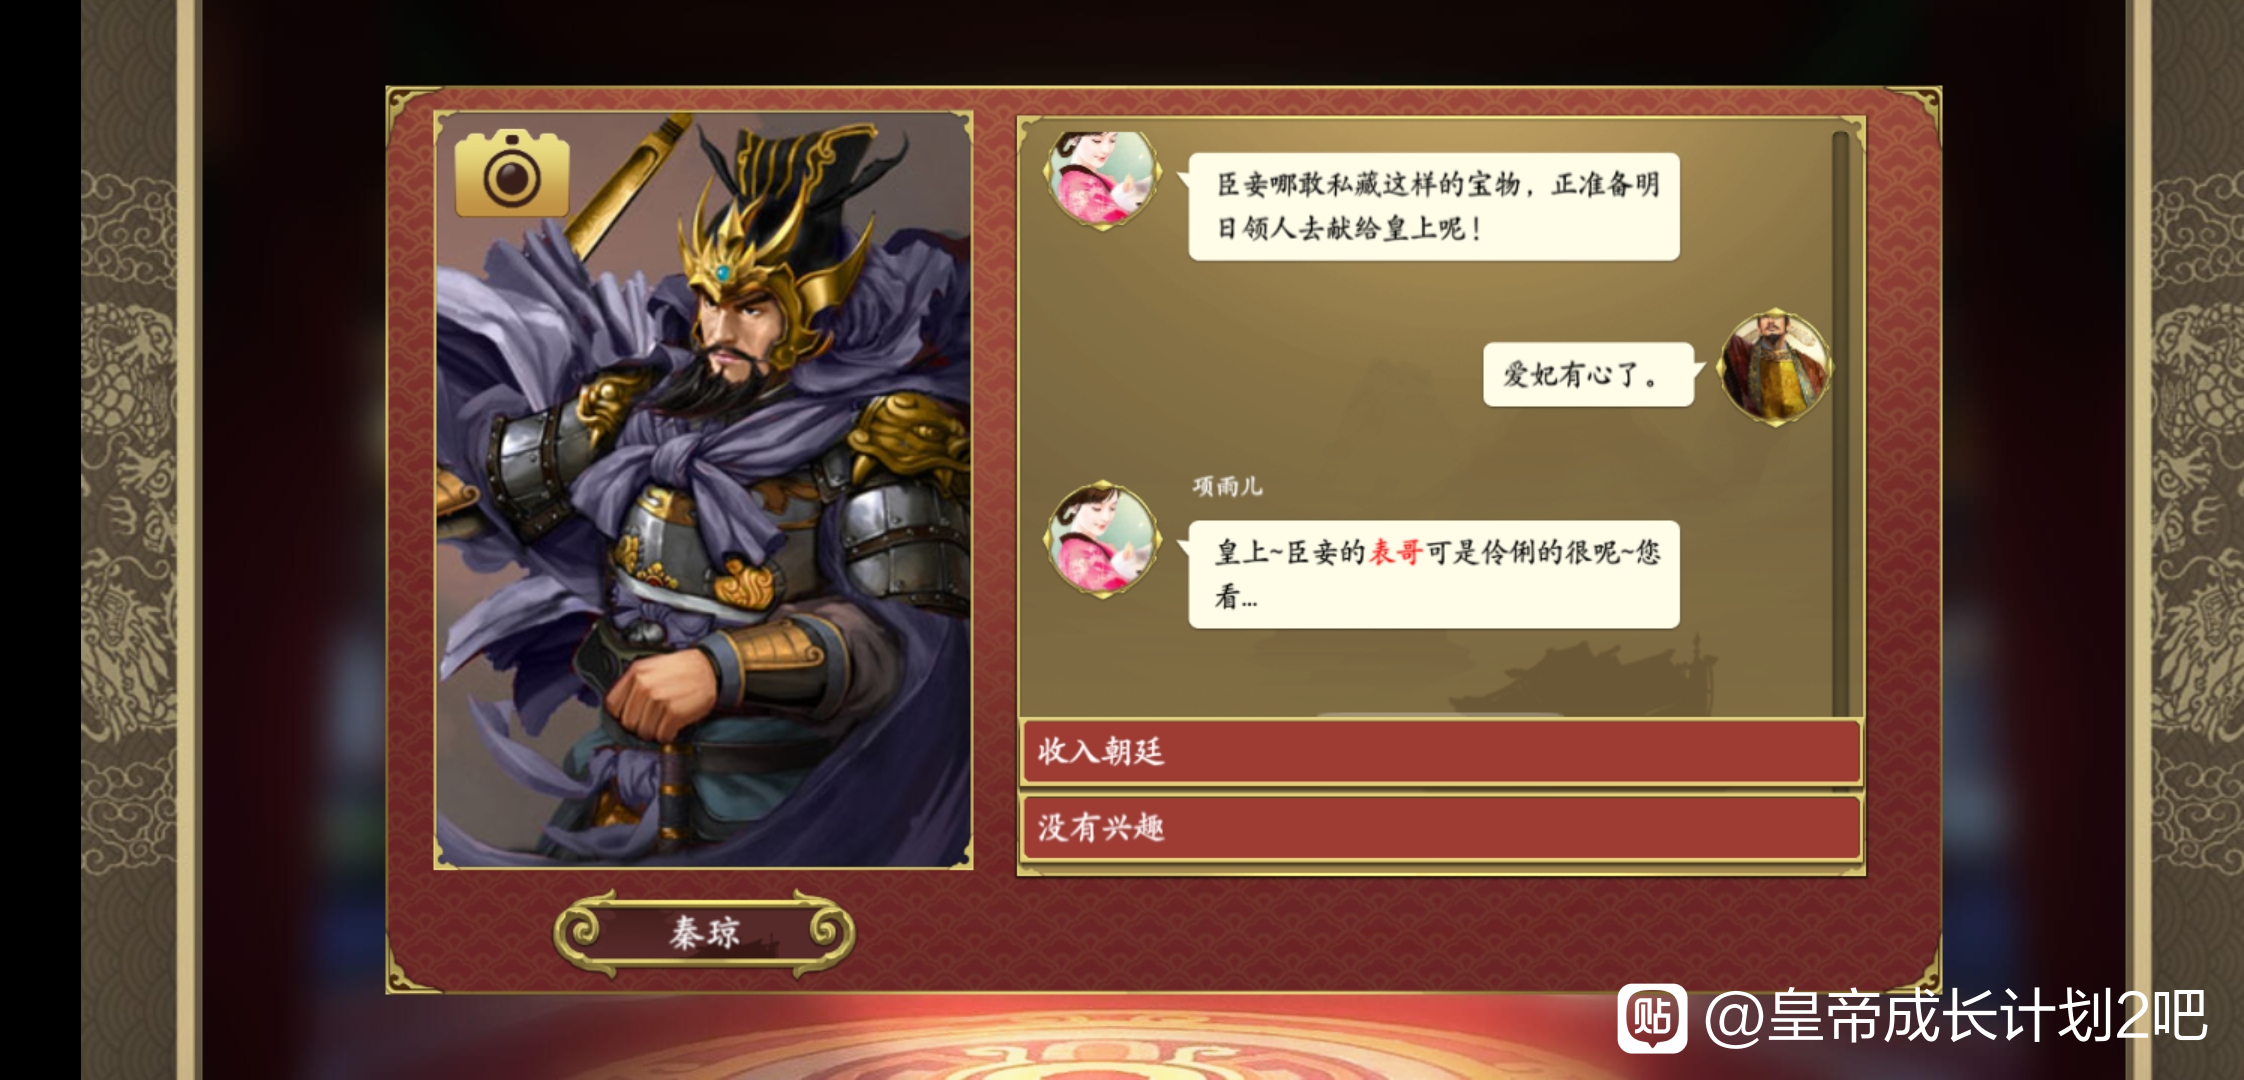This screenshot has width=2244, height=1080.
Task: Tap the consort avatar beside top message
Action: 1103,177
